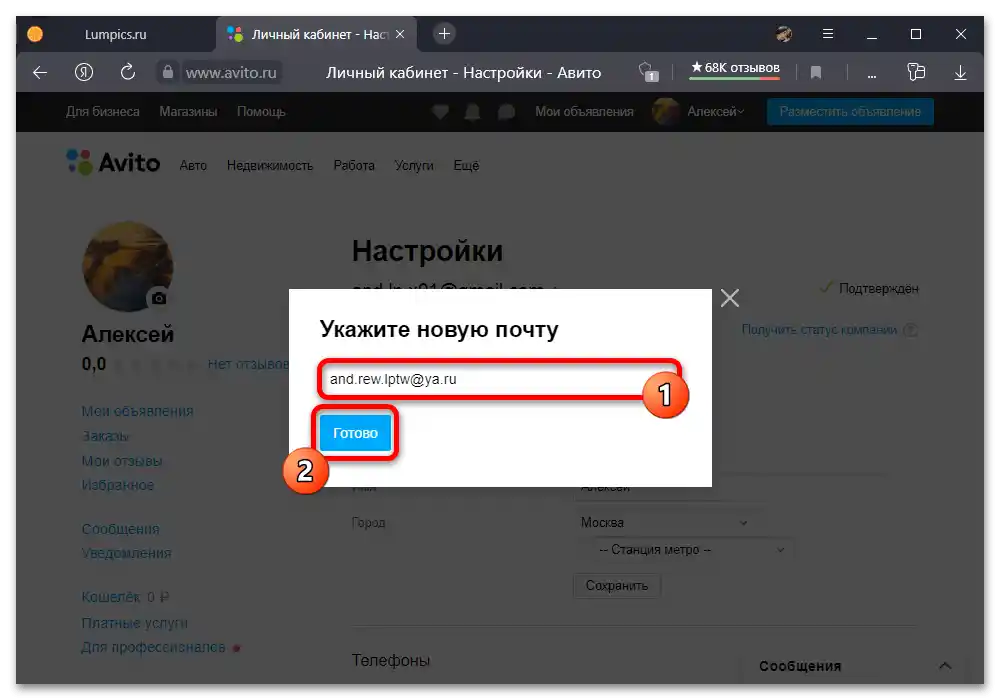Open downloads arrow icon
Image resolution: width=1000 pixels, height=700 pixels.
(960, 73)
